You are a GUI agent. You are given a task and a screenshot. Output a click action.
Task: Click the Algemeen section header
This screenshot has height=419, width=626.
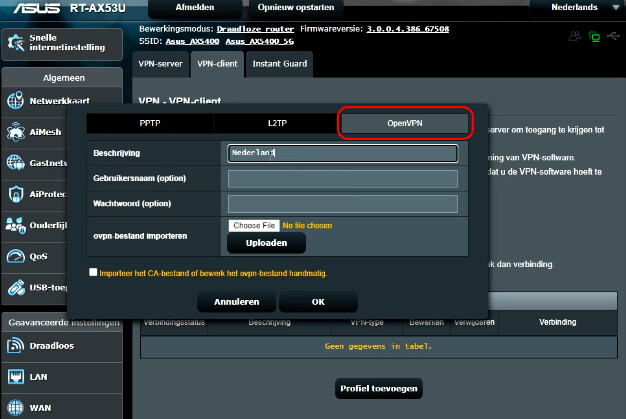pos(62,78)
